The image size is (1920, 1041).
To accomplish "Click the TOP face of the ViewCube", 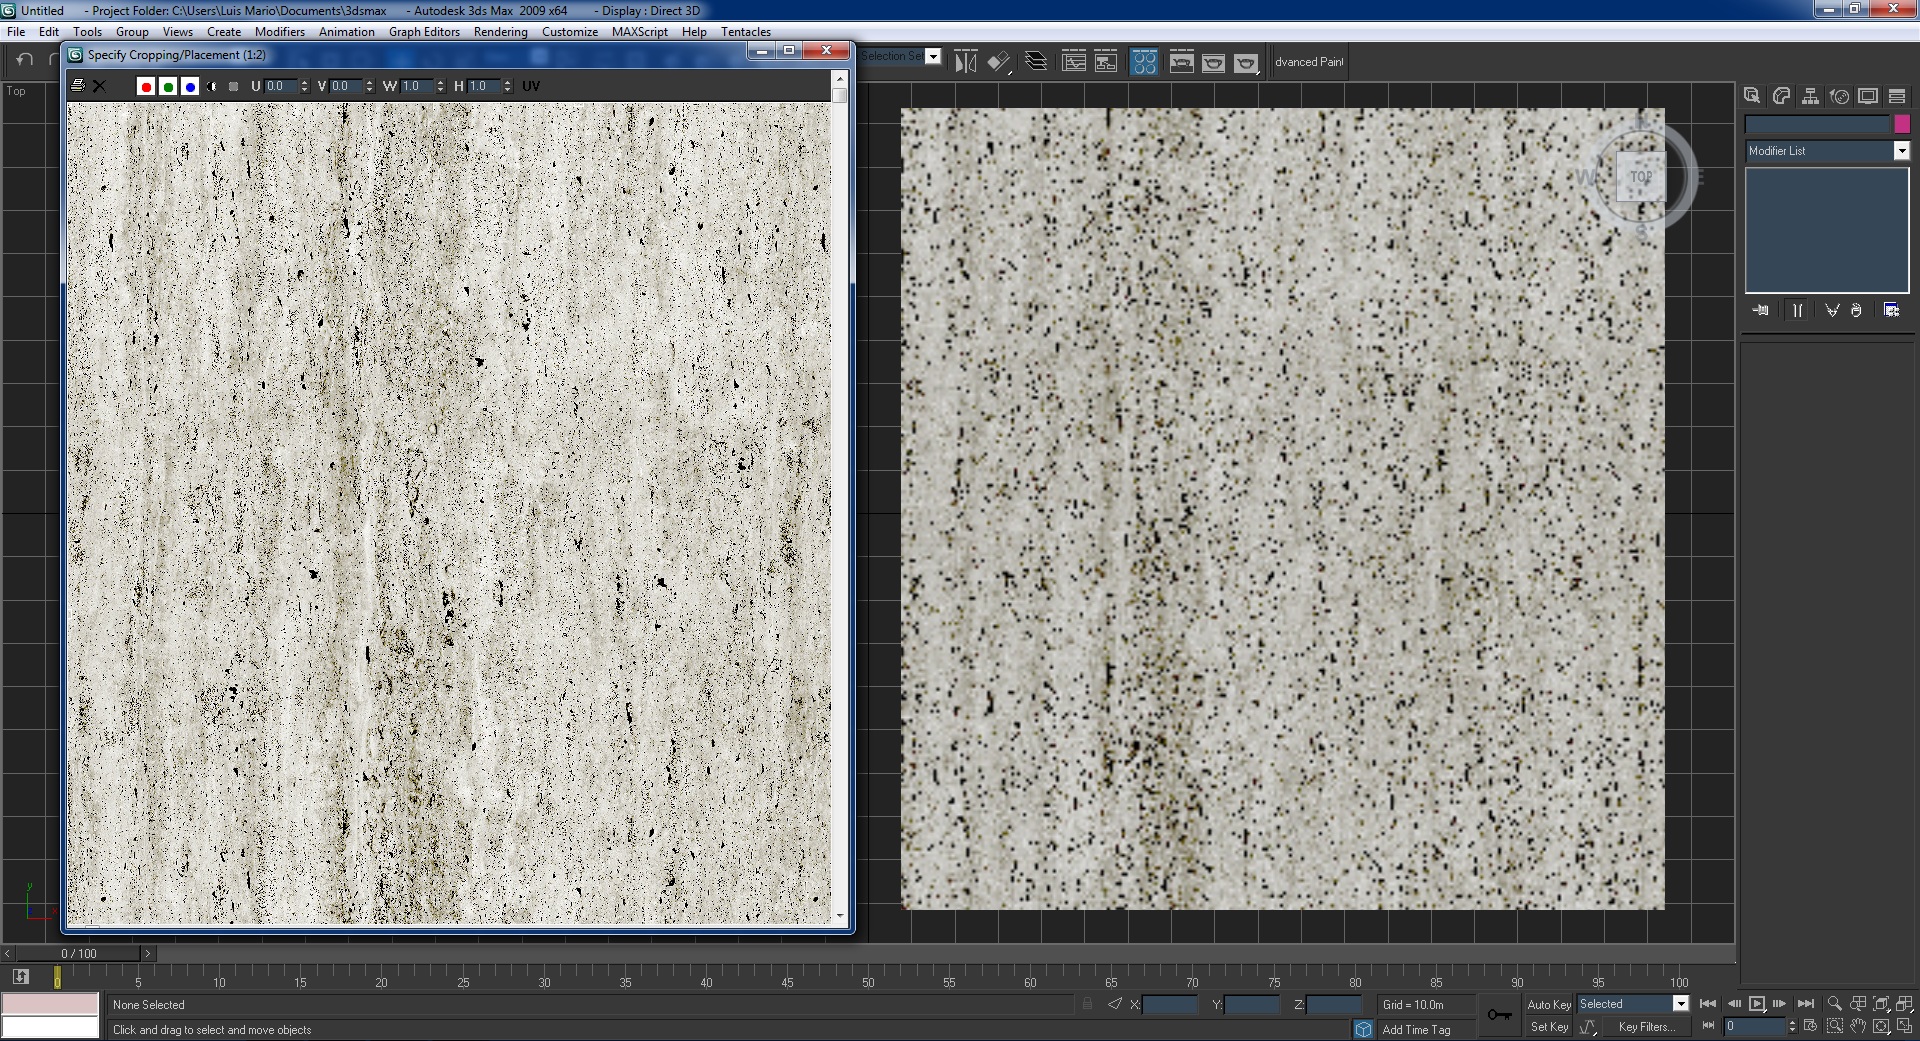I will tap(1641, 177).
